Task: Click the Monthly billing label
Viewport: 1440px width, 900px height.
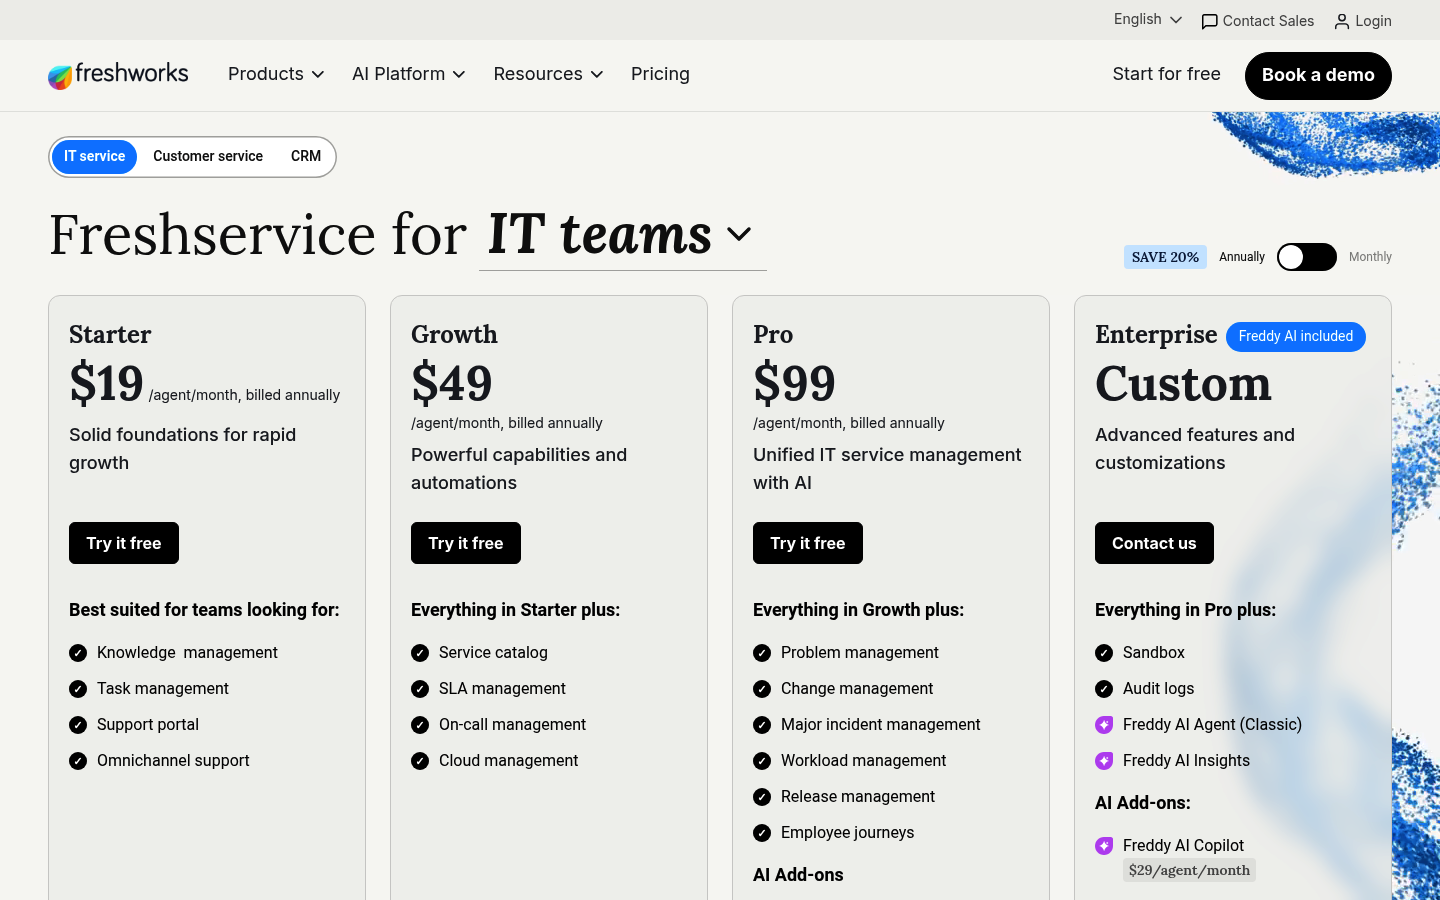Action: pyautogui.click(x=1370, y=257)
